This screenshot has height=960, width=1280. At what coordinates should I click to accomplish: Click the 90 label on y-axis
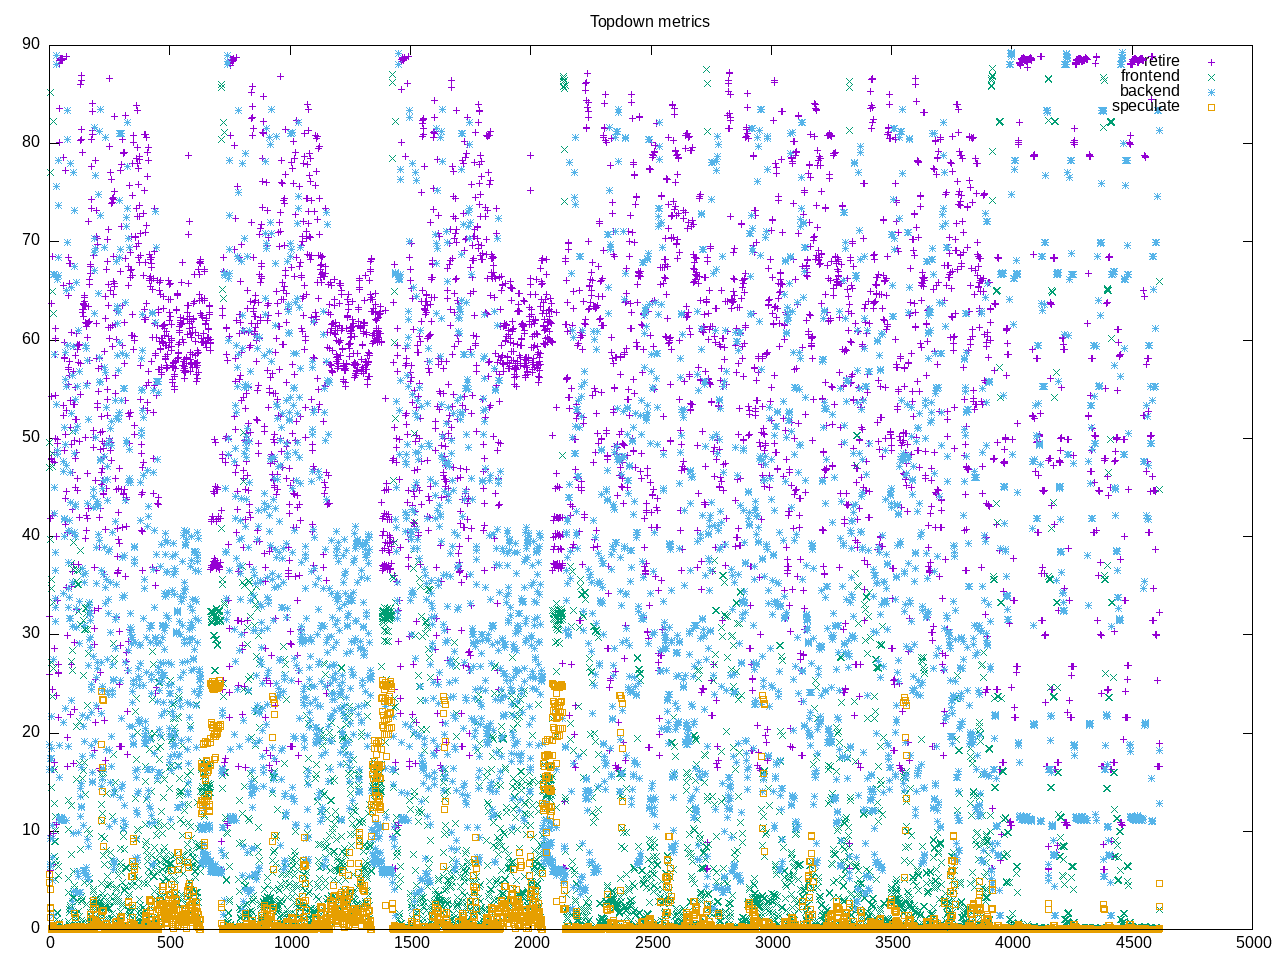coord(31,44)
